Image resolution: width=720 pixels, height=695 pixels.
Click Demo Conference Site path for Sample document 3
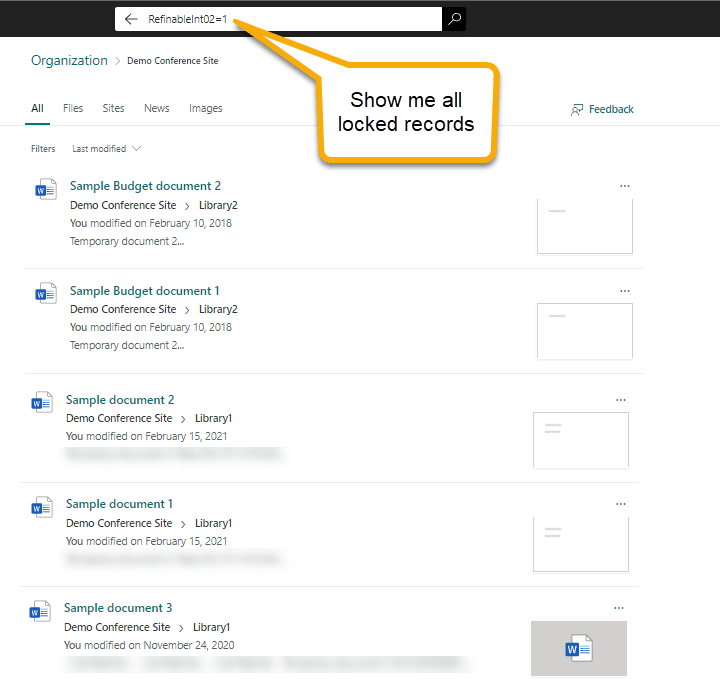117,628
